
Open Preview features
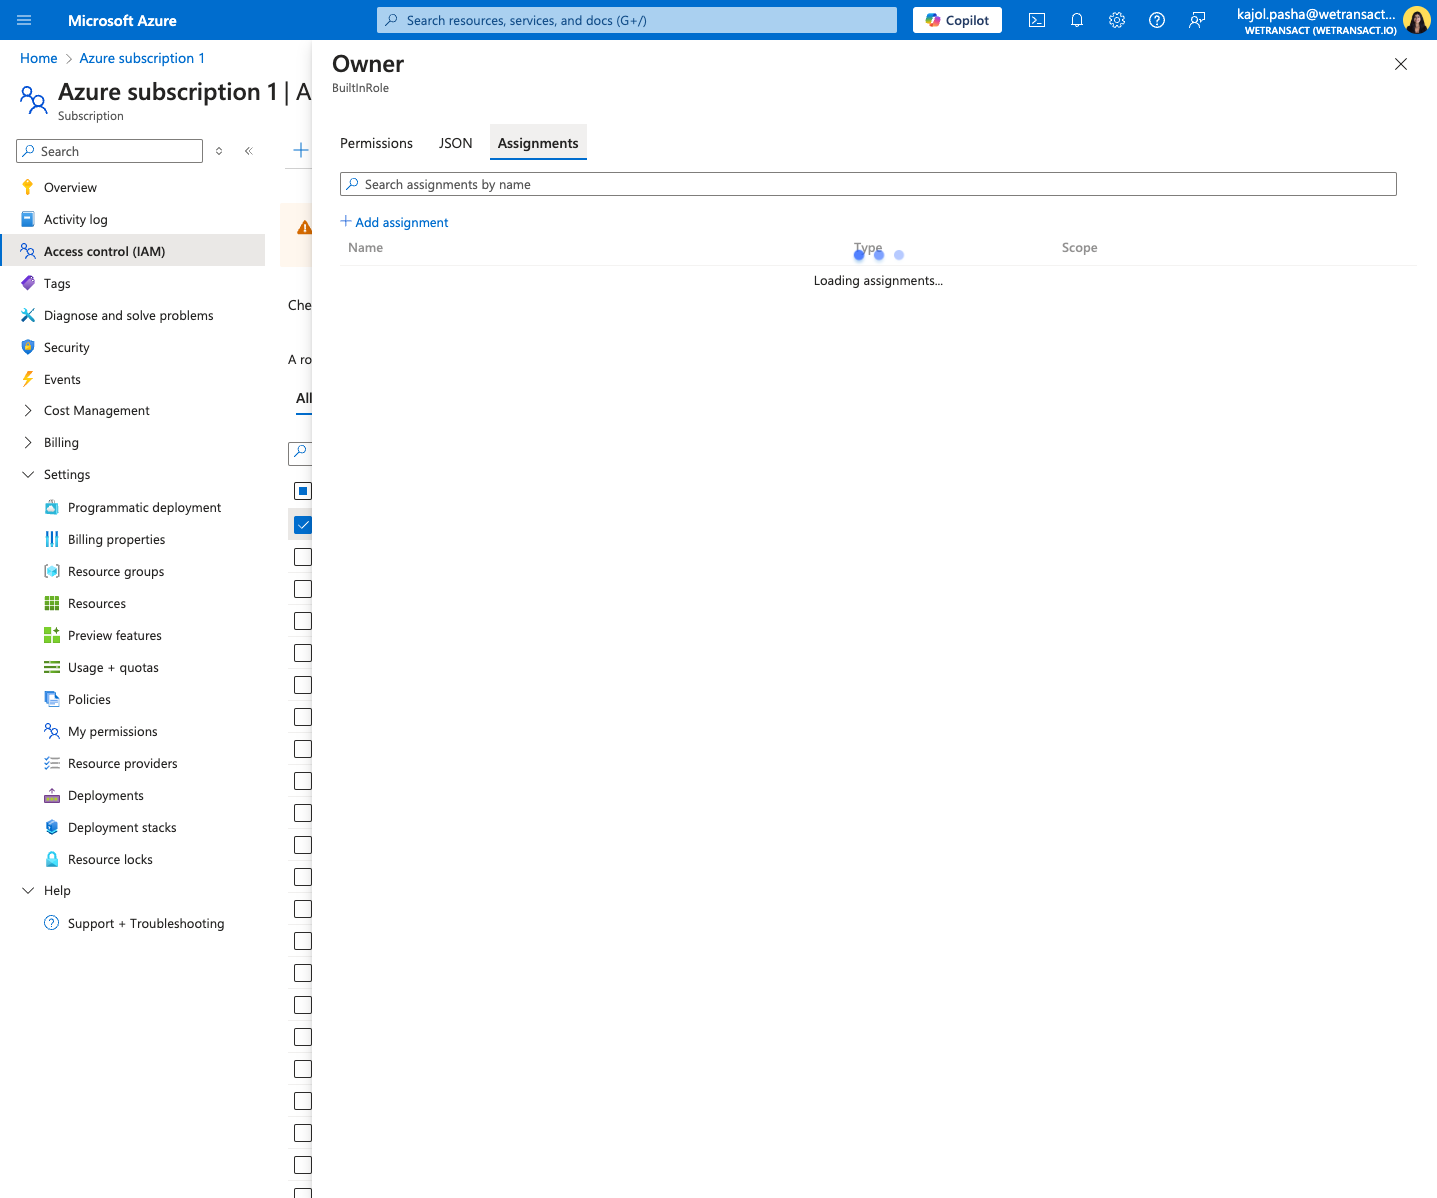coord(114,635)
